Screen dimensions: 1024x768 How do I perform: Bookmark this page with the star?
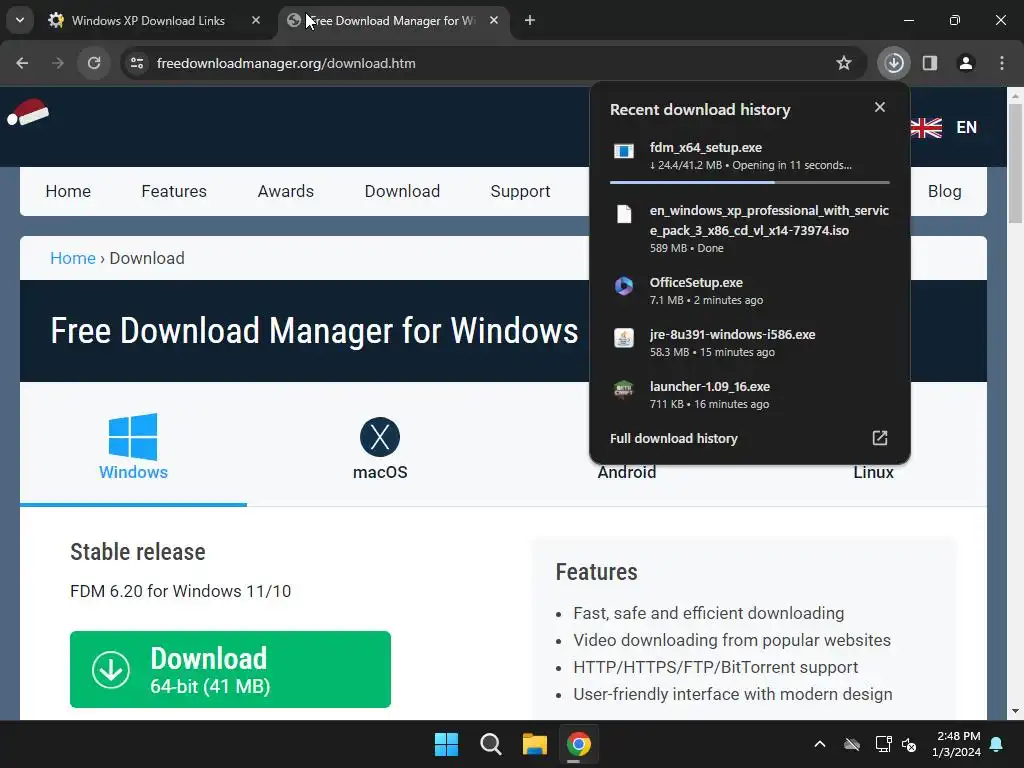click(844, 63)
